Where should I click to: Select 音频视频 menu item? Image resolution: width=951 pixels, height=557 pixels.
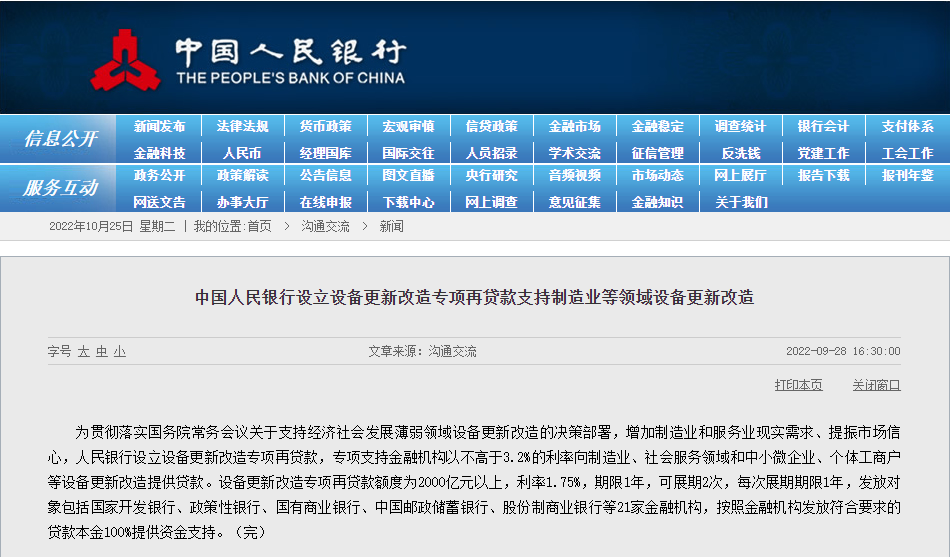[x=575, y=175]
